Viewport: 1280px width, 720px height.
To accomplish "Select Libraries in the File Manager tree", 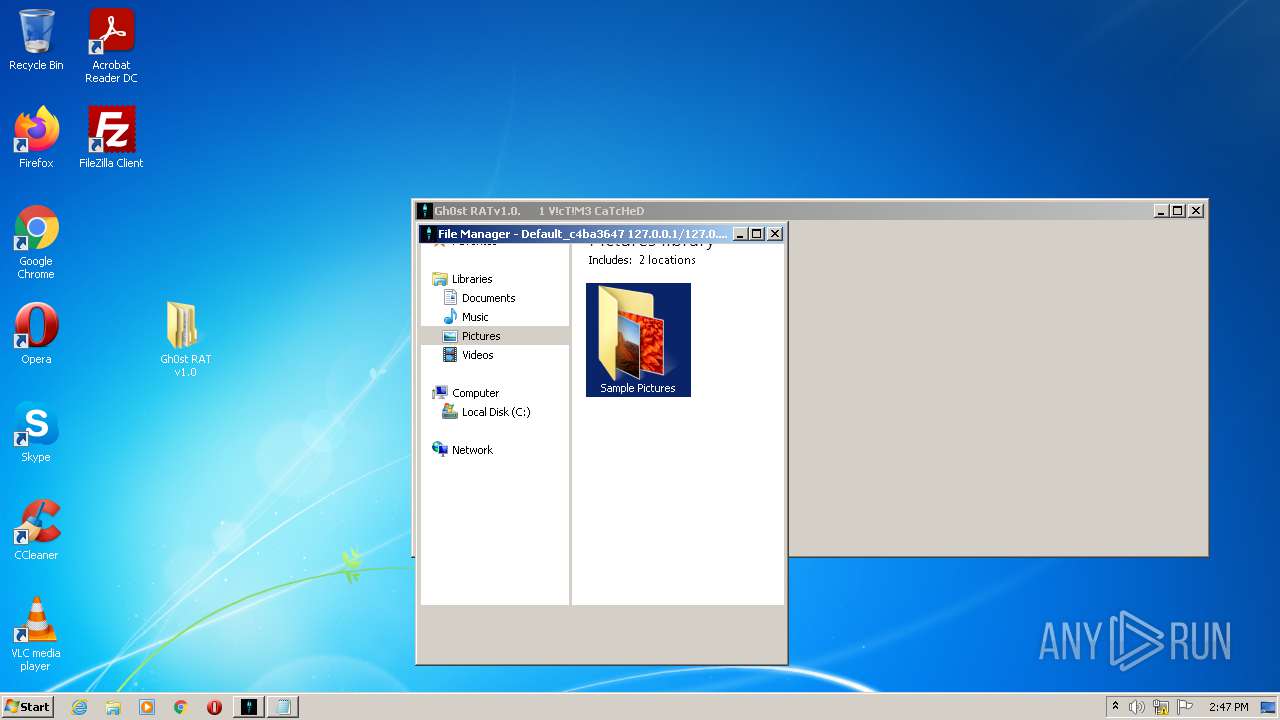I will (x=471, y=279).
